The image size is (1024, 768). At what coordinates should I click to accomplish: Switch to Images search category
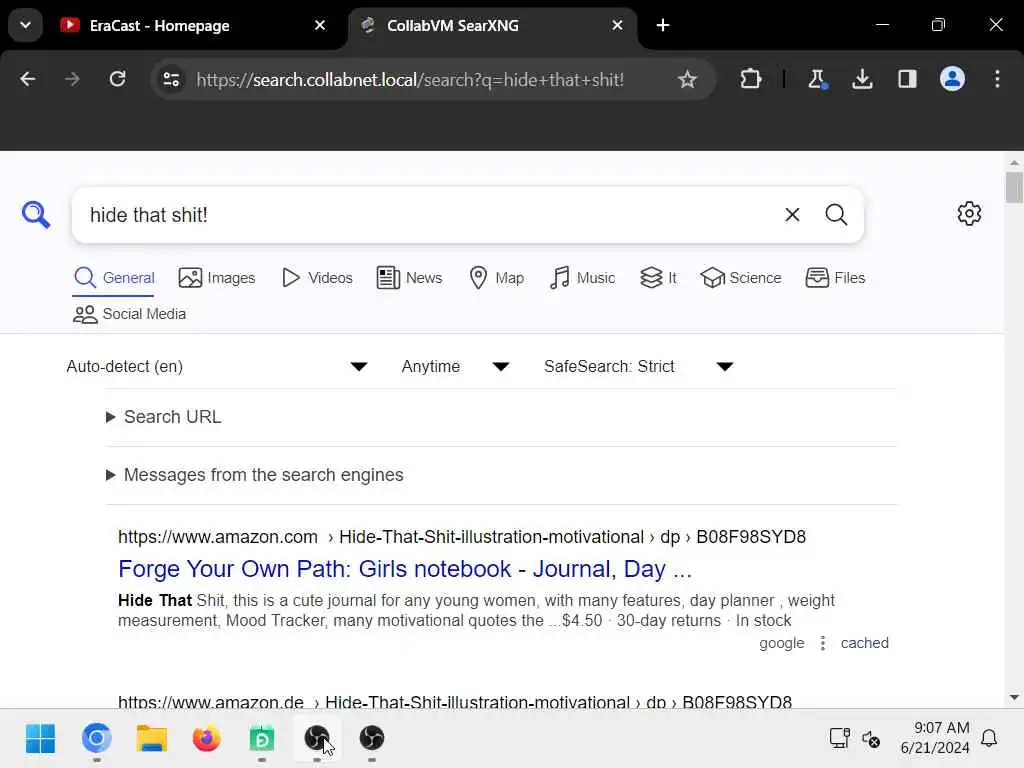217,278
